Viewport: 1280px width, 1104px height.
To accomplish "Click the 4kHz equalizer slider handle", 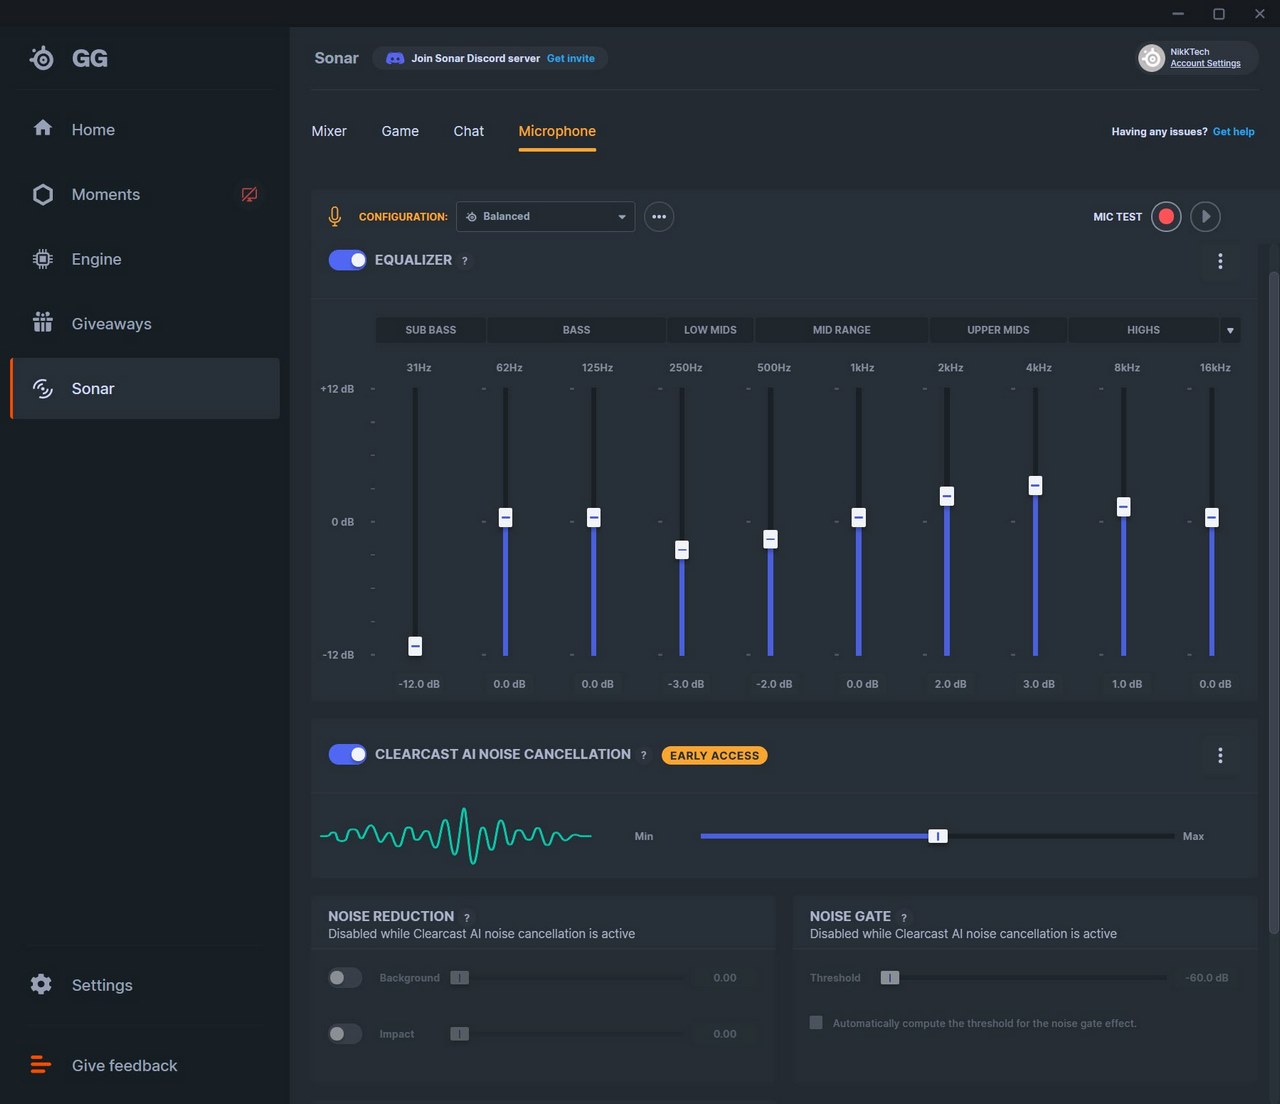I will pos(1035,485).
